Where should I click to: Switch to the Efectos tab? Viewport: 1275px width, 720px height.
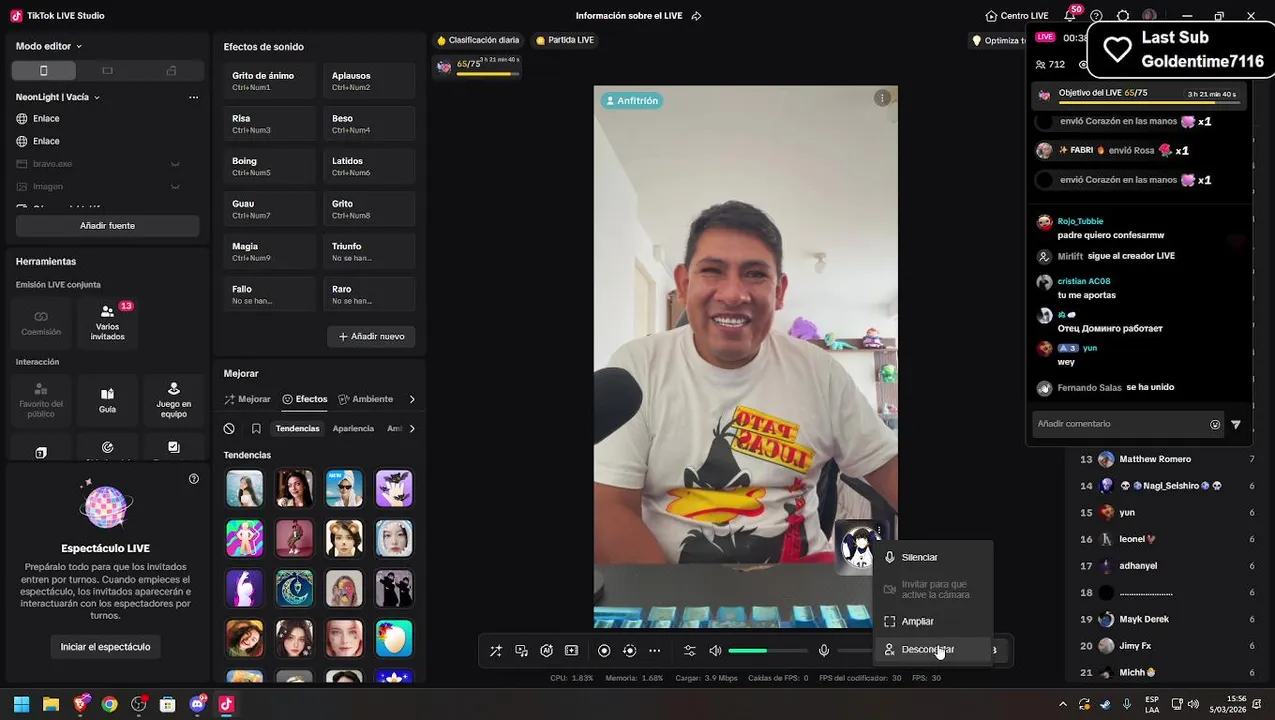(x=305, y=399)
